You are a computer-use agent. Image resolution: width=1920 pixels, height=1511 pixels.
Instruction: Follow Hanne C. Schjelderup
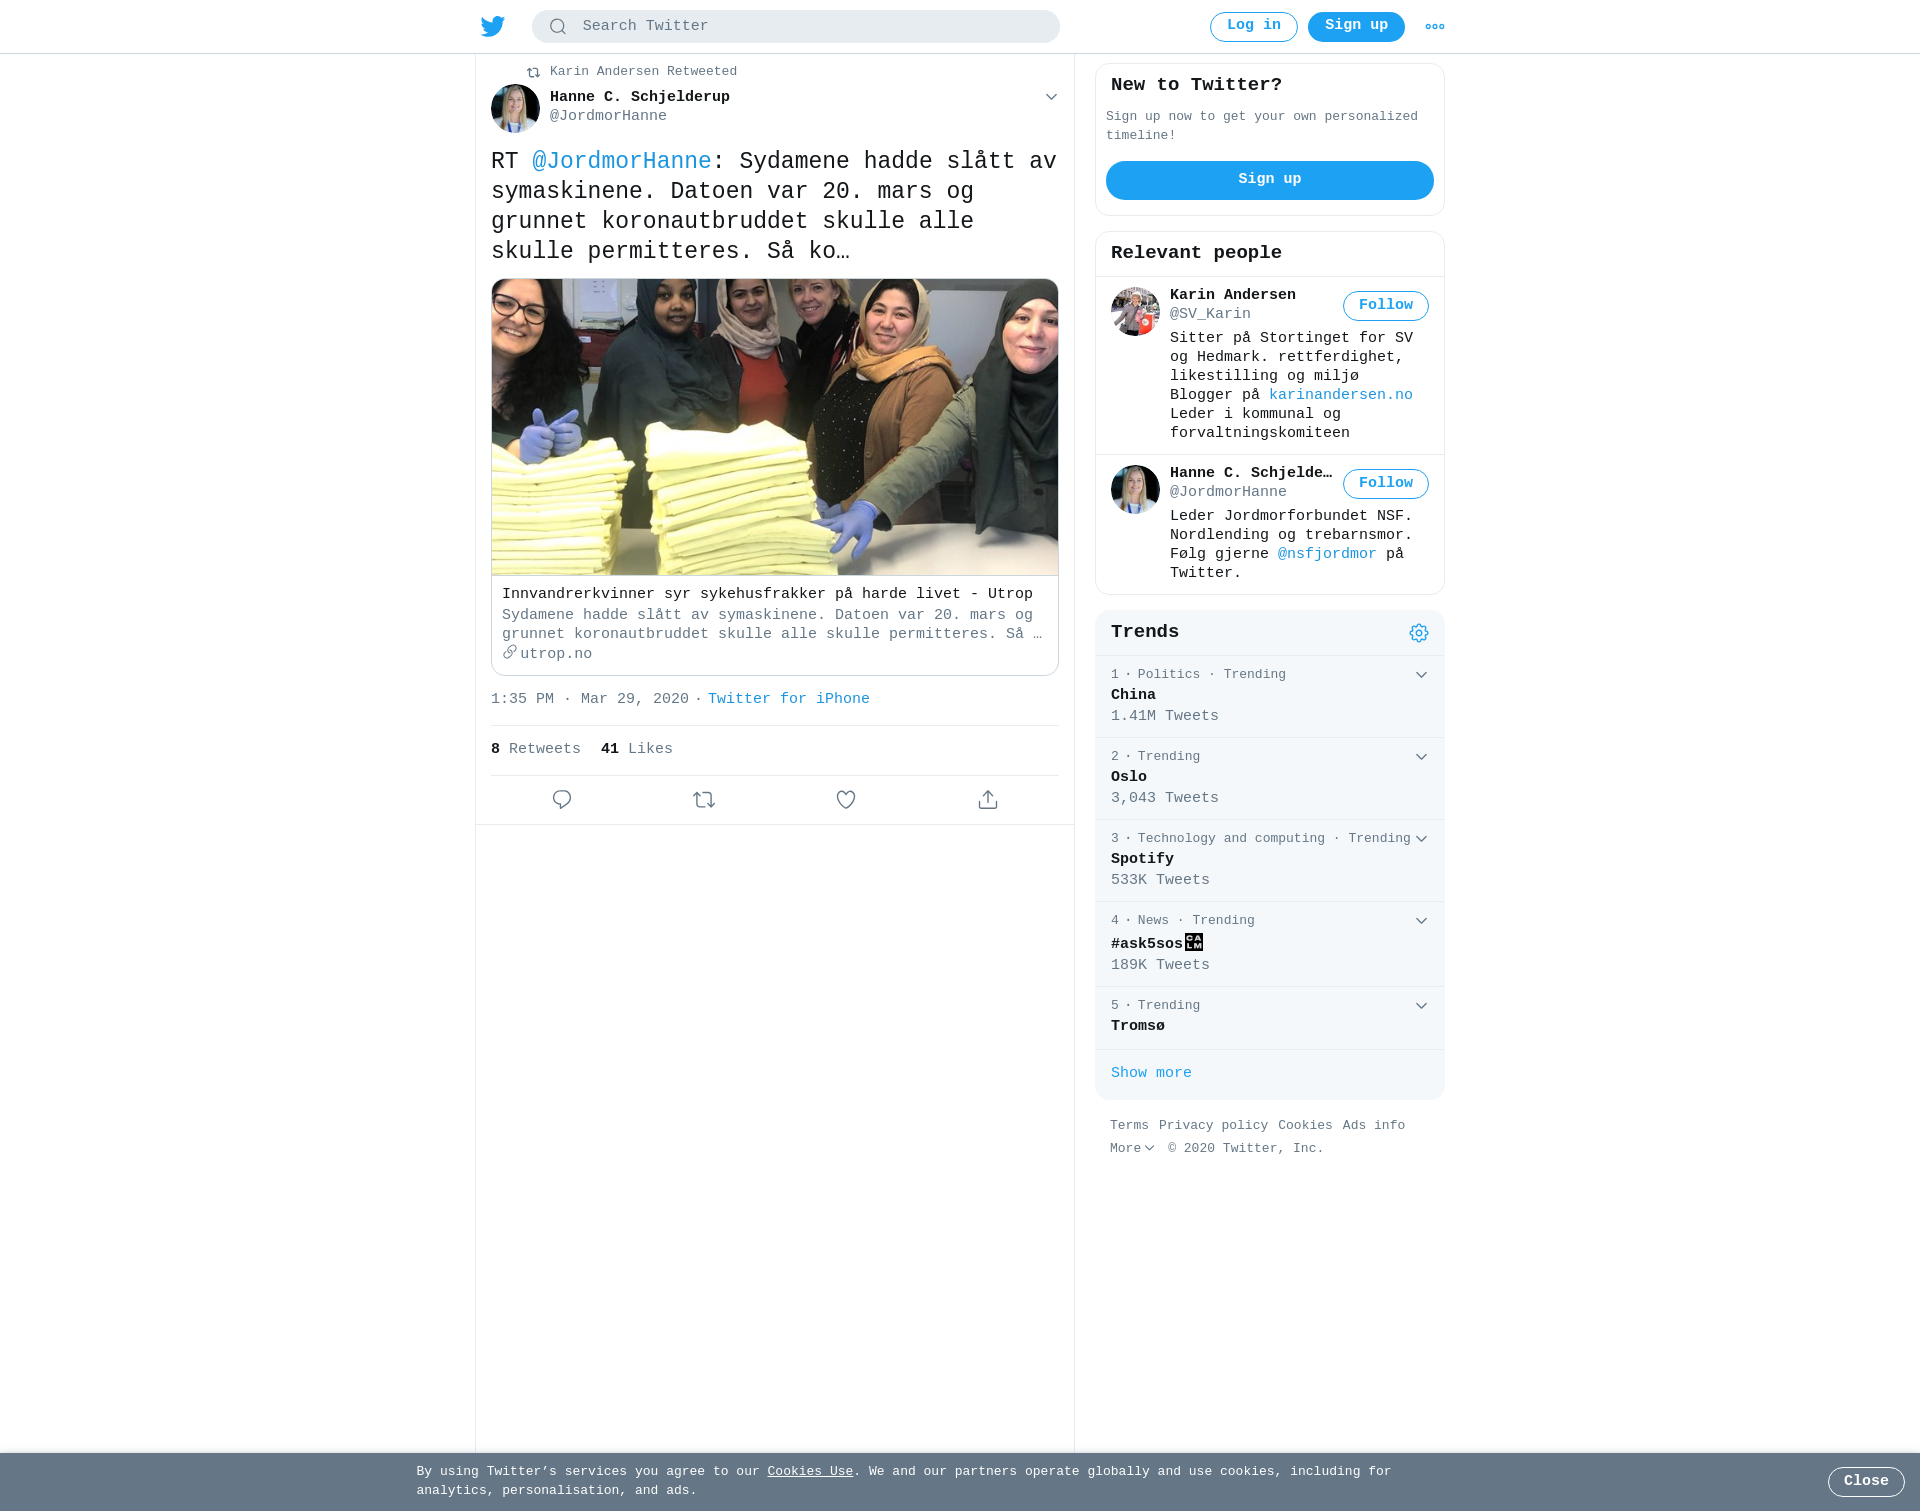1386,484
